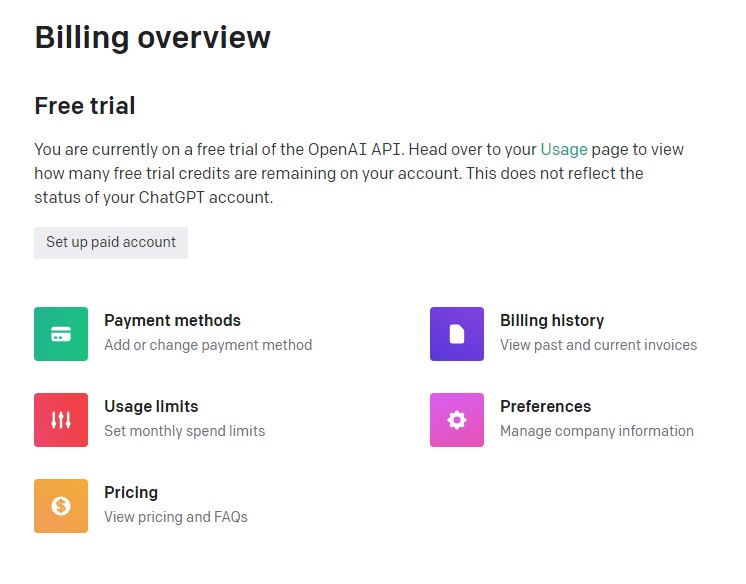
Task: Open the Usage page link
Action: (x=564, y=149)
